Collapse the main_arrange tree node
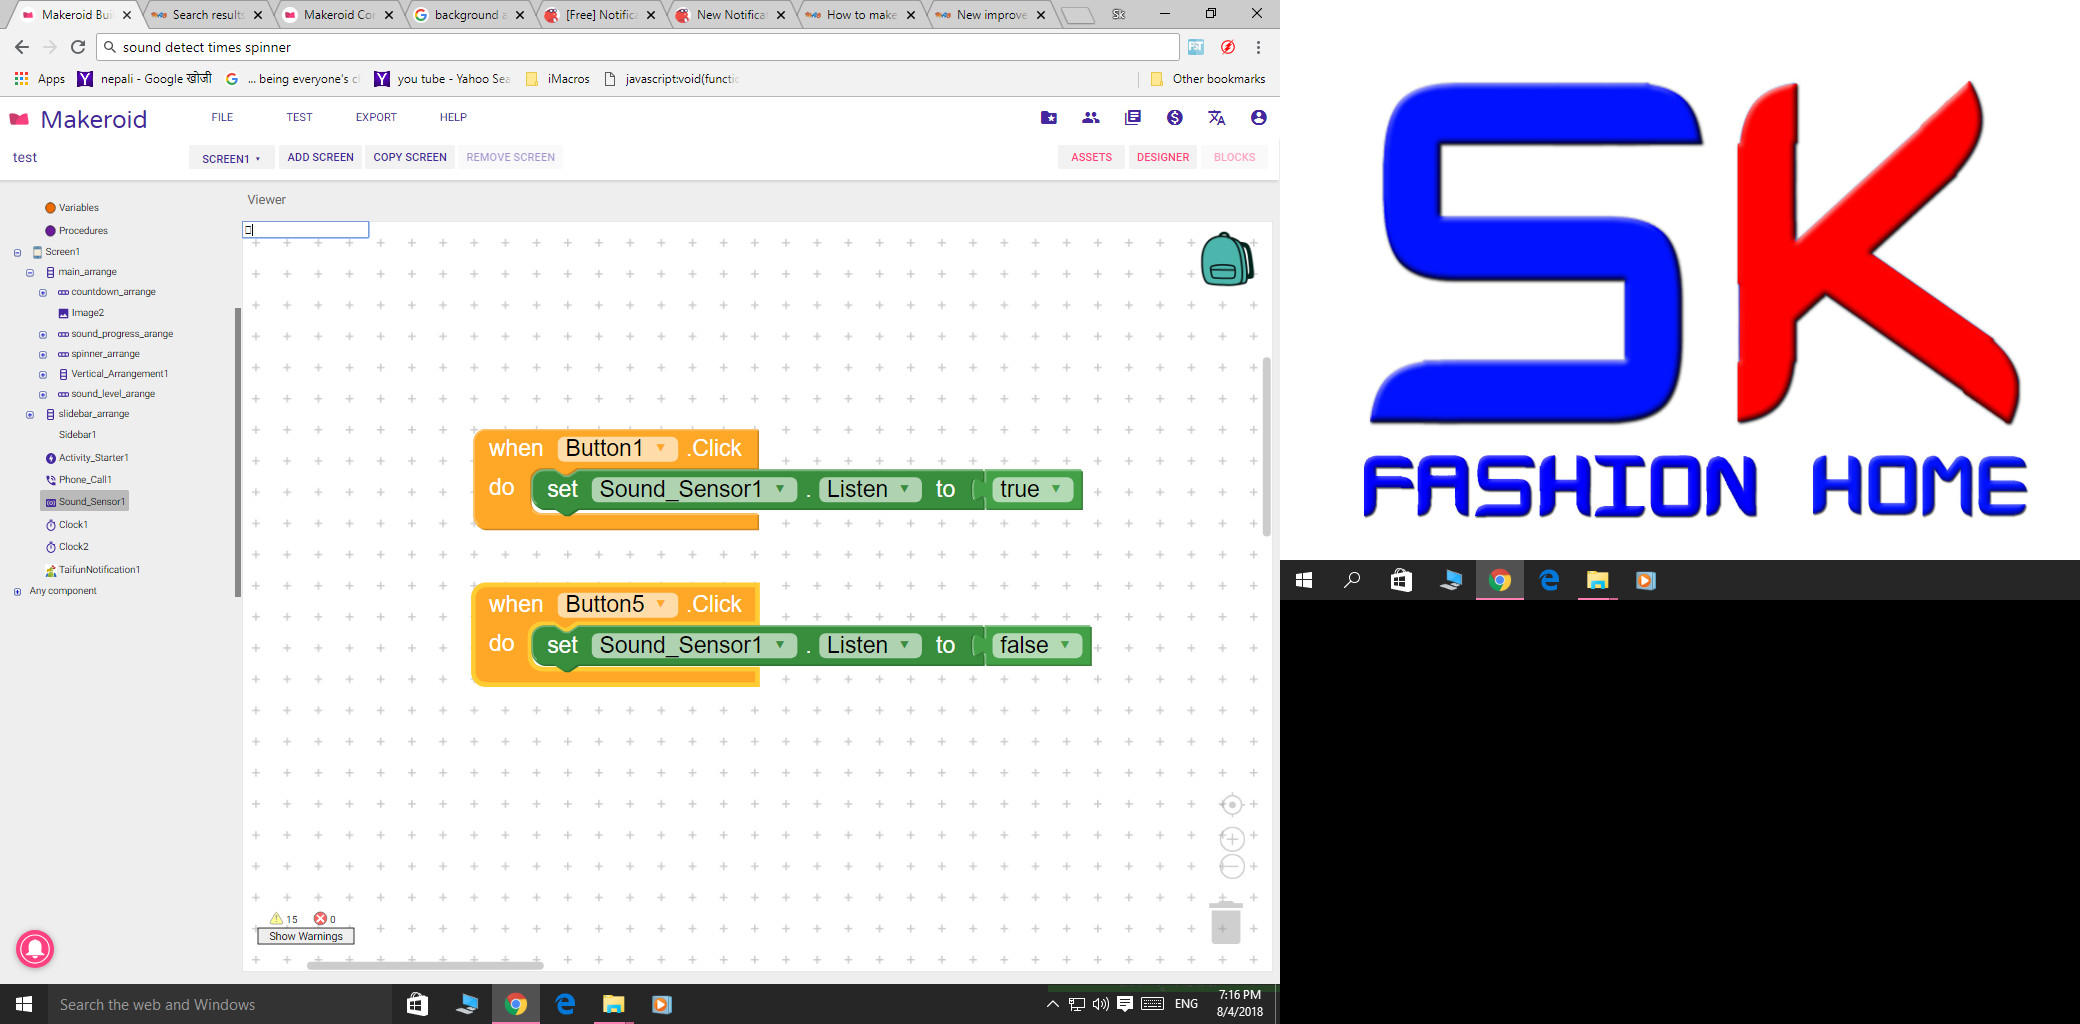 coord(30,272)
